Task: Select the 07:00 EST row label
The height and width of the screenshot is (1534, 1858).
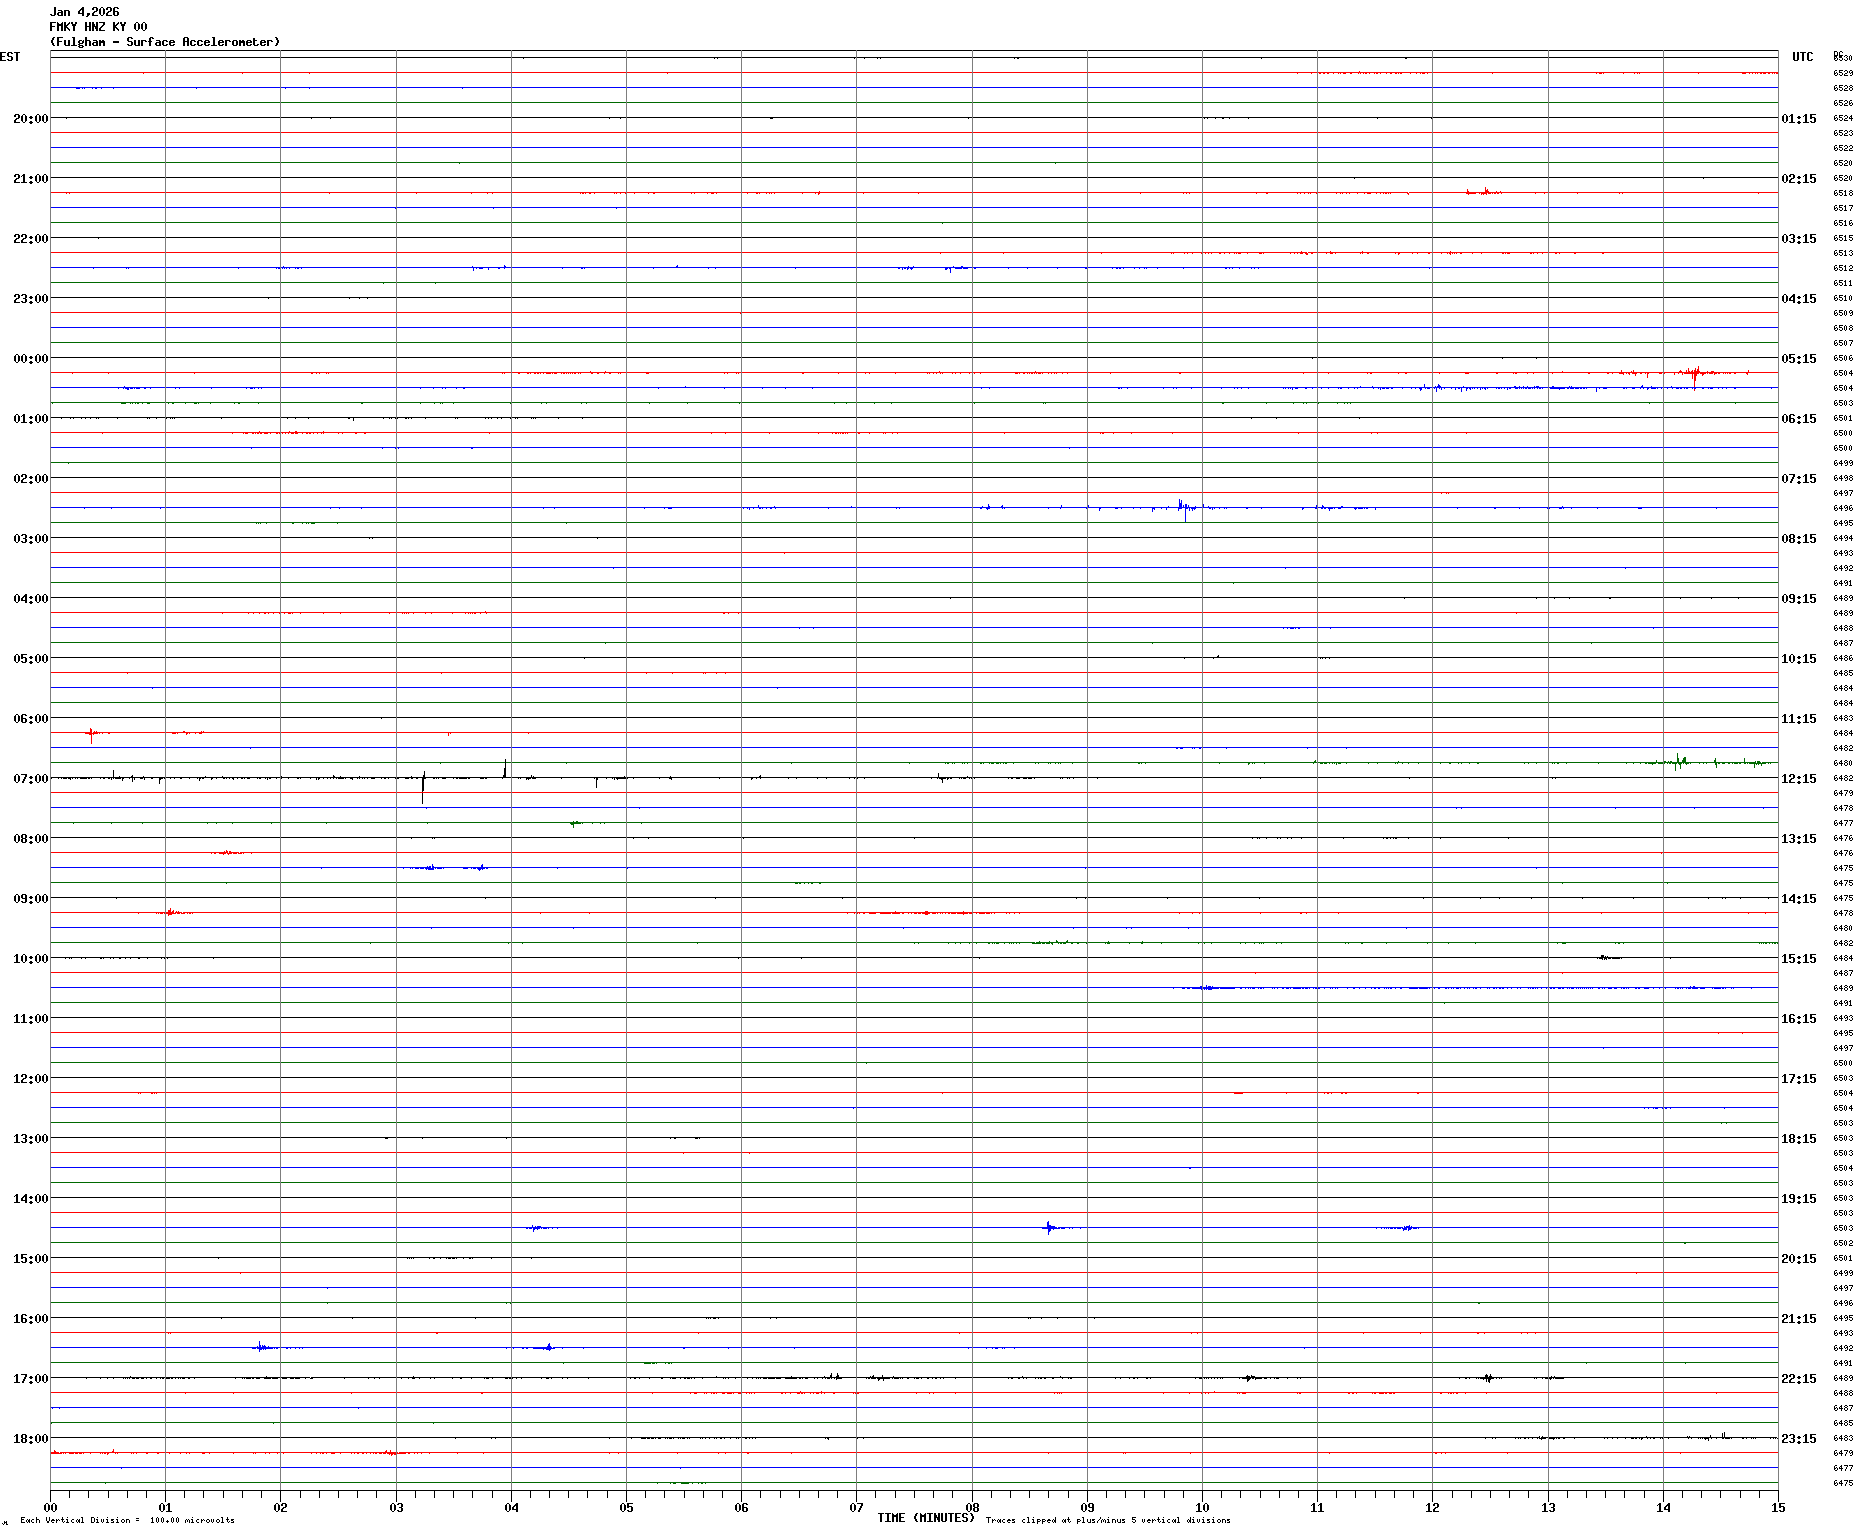Action: pos(30,779)
